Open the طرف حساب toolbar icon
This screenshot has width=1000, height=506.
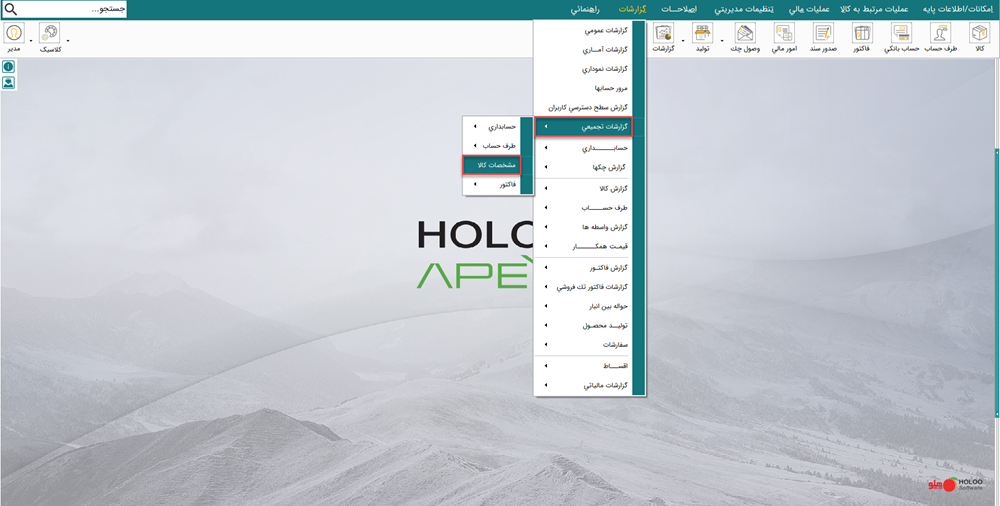[x=941, y=38]
